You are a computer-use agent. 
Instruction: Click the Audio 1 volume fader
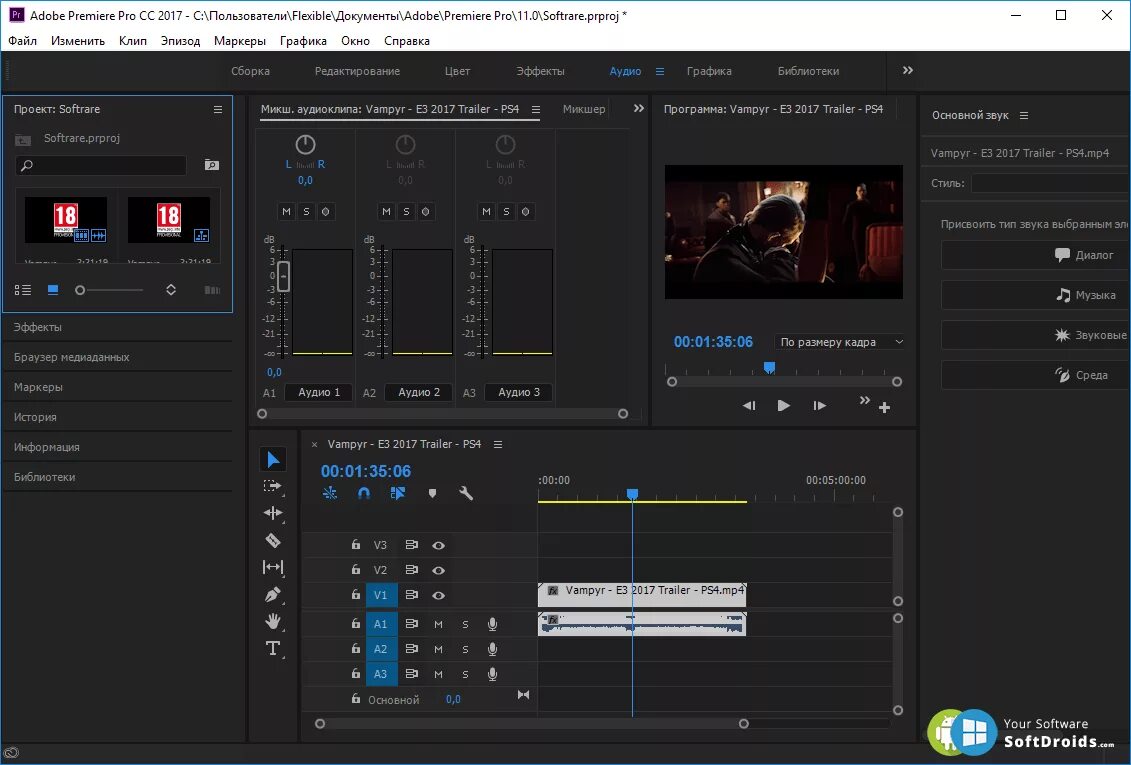coord(283,276)
